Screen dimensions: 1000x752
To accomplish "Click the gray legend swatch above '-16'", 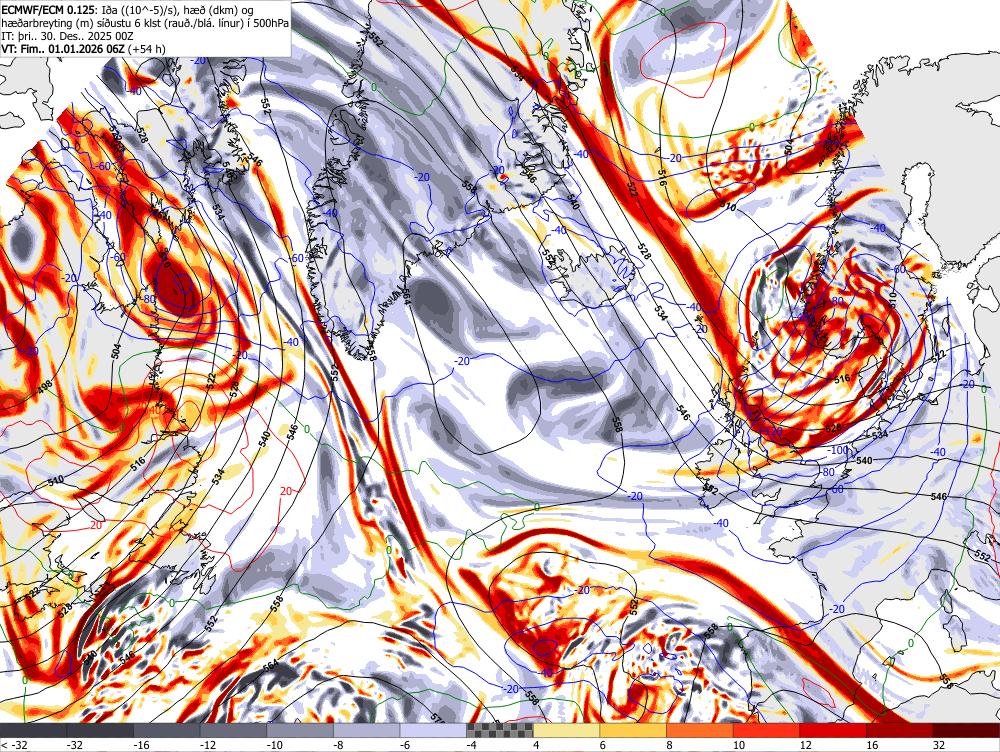I will point(166,730).
